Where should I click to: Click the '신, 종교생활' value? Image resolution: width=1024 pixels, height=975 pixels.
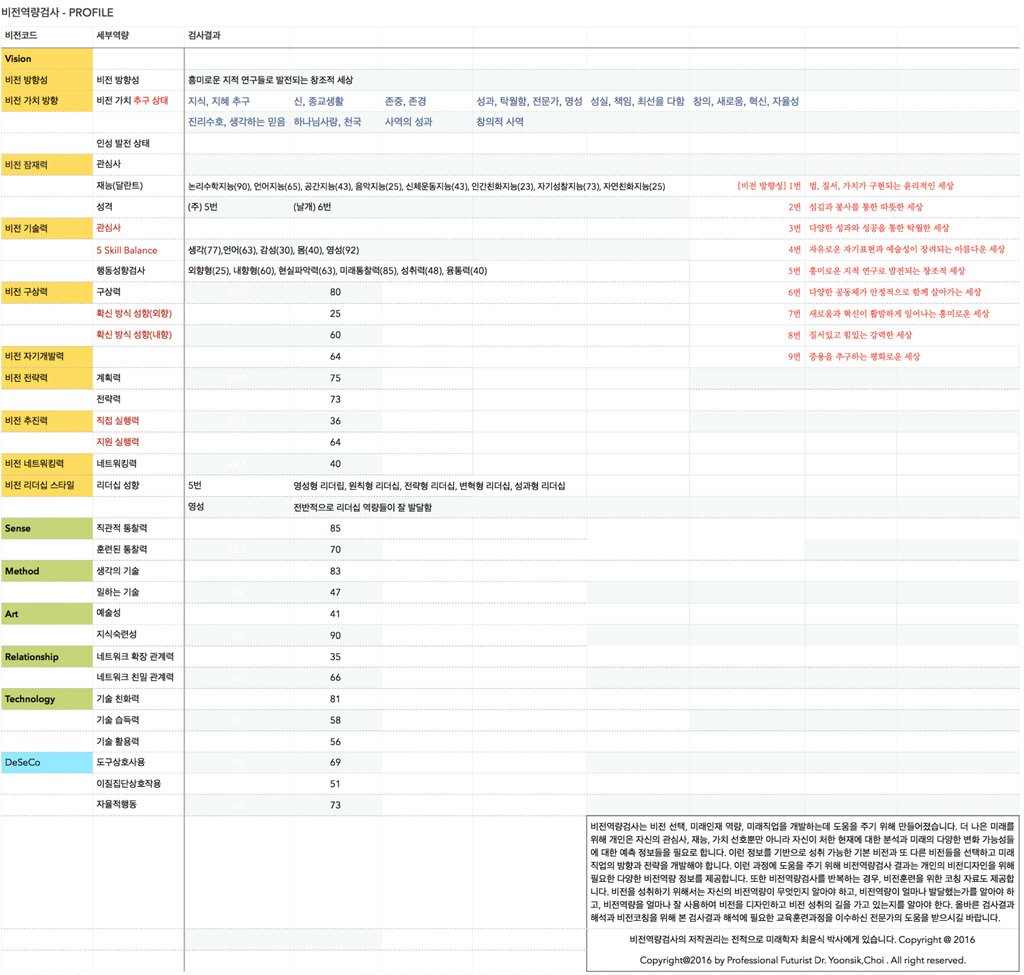click(x=319, y=101)
